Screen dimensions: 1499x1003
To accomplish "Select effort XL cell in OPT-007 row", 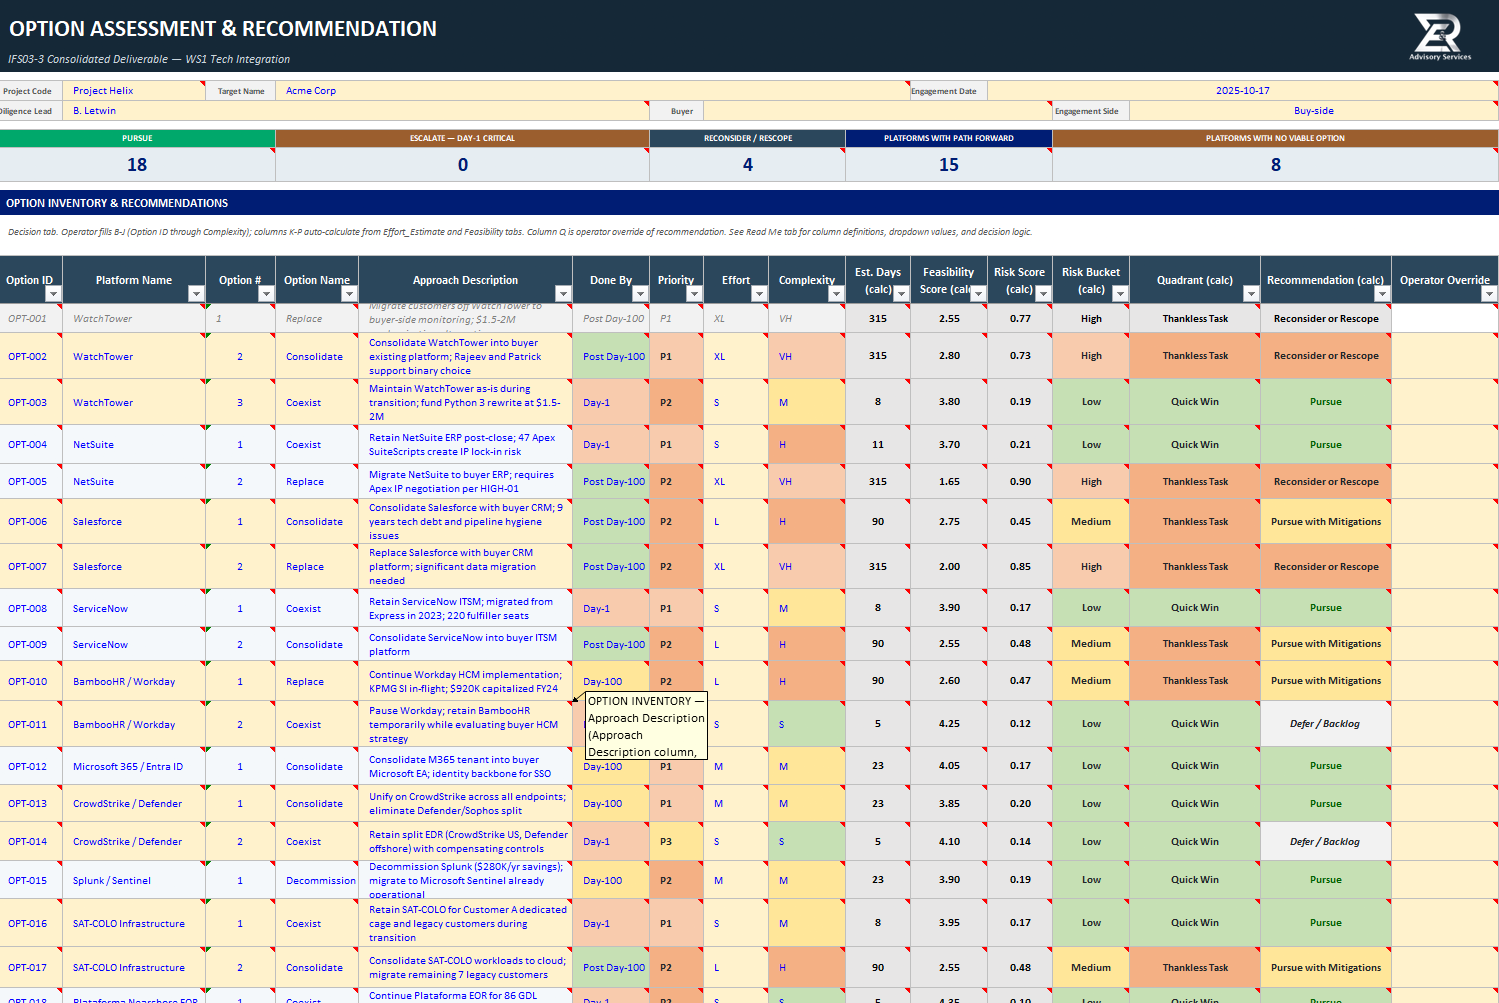I will tap(737, 566).
